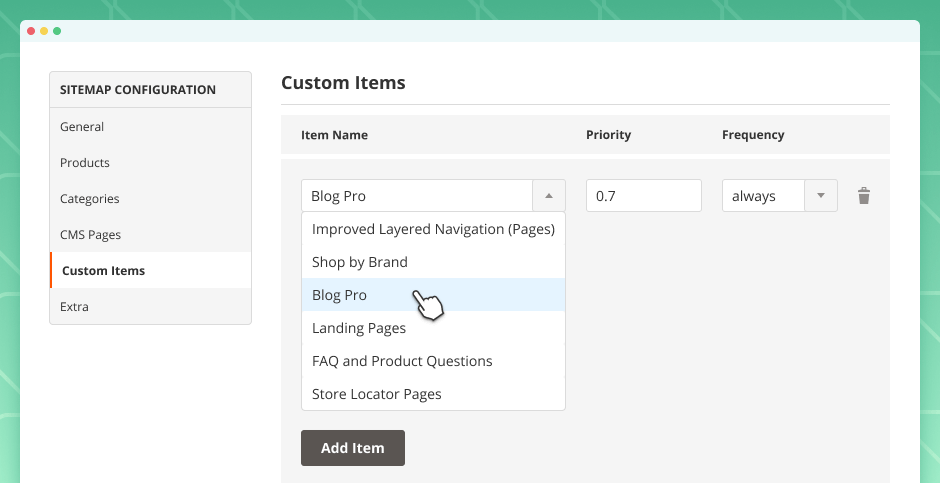Viewport: 940px width, 483px height.
Task: Click the Custom Items page title
Action: (x=344, y=82)
